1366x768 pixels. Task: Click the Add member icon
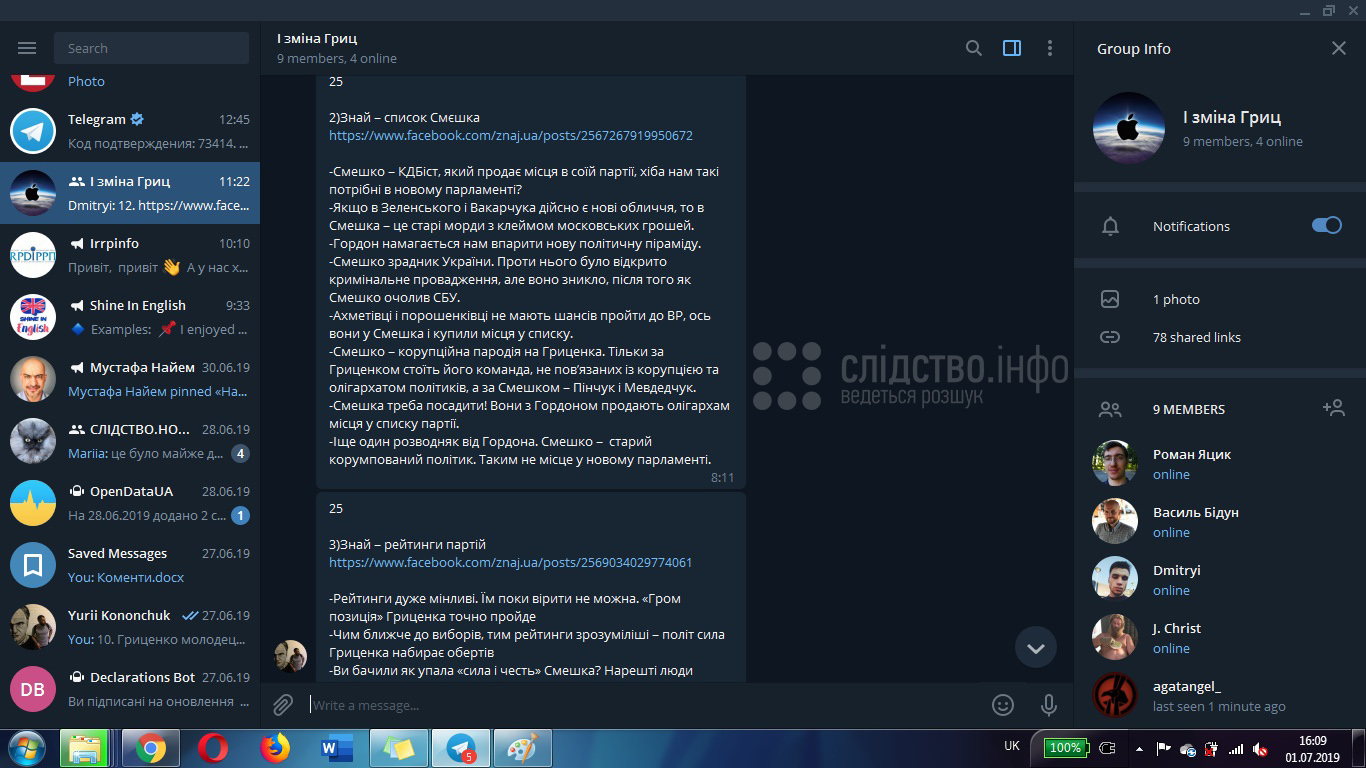pos(1333,408)
